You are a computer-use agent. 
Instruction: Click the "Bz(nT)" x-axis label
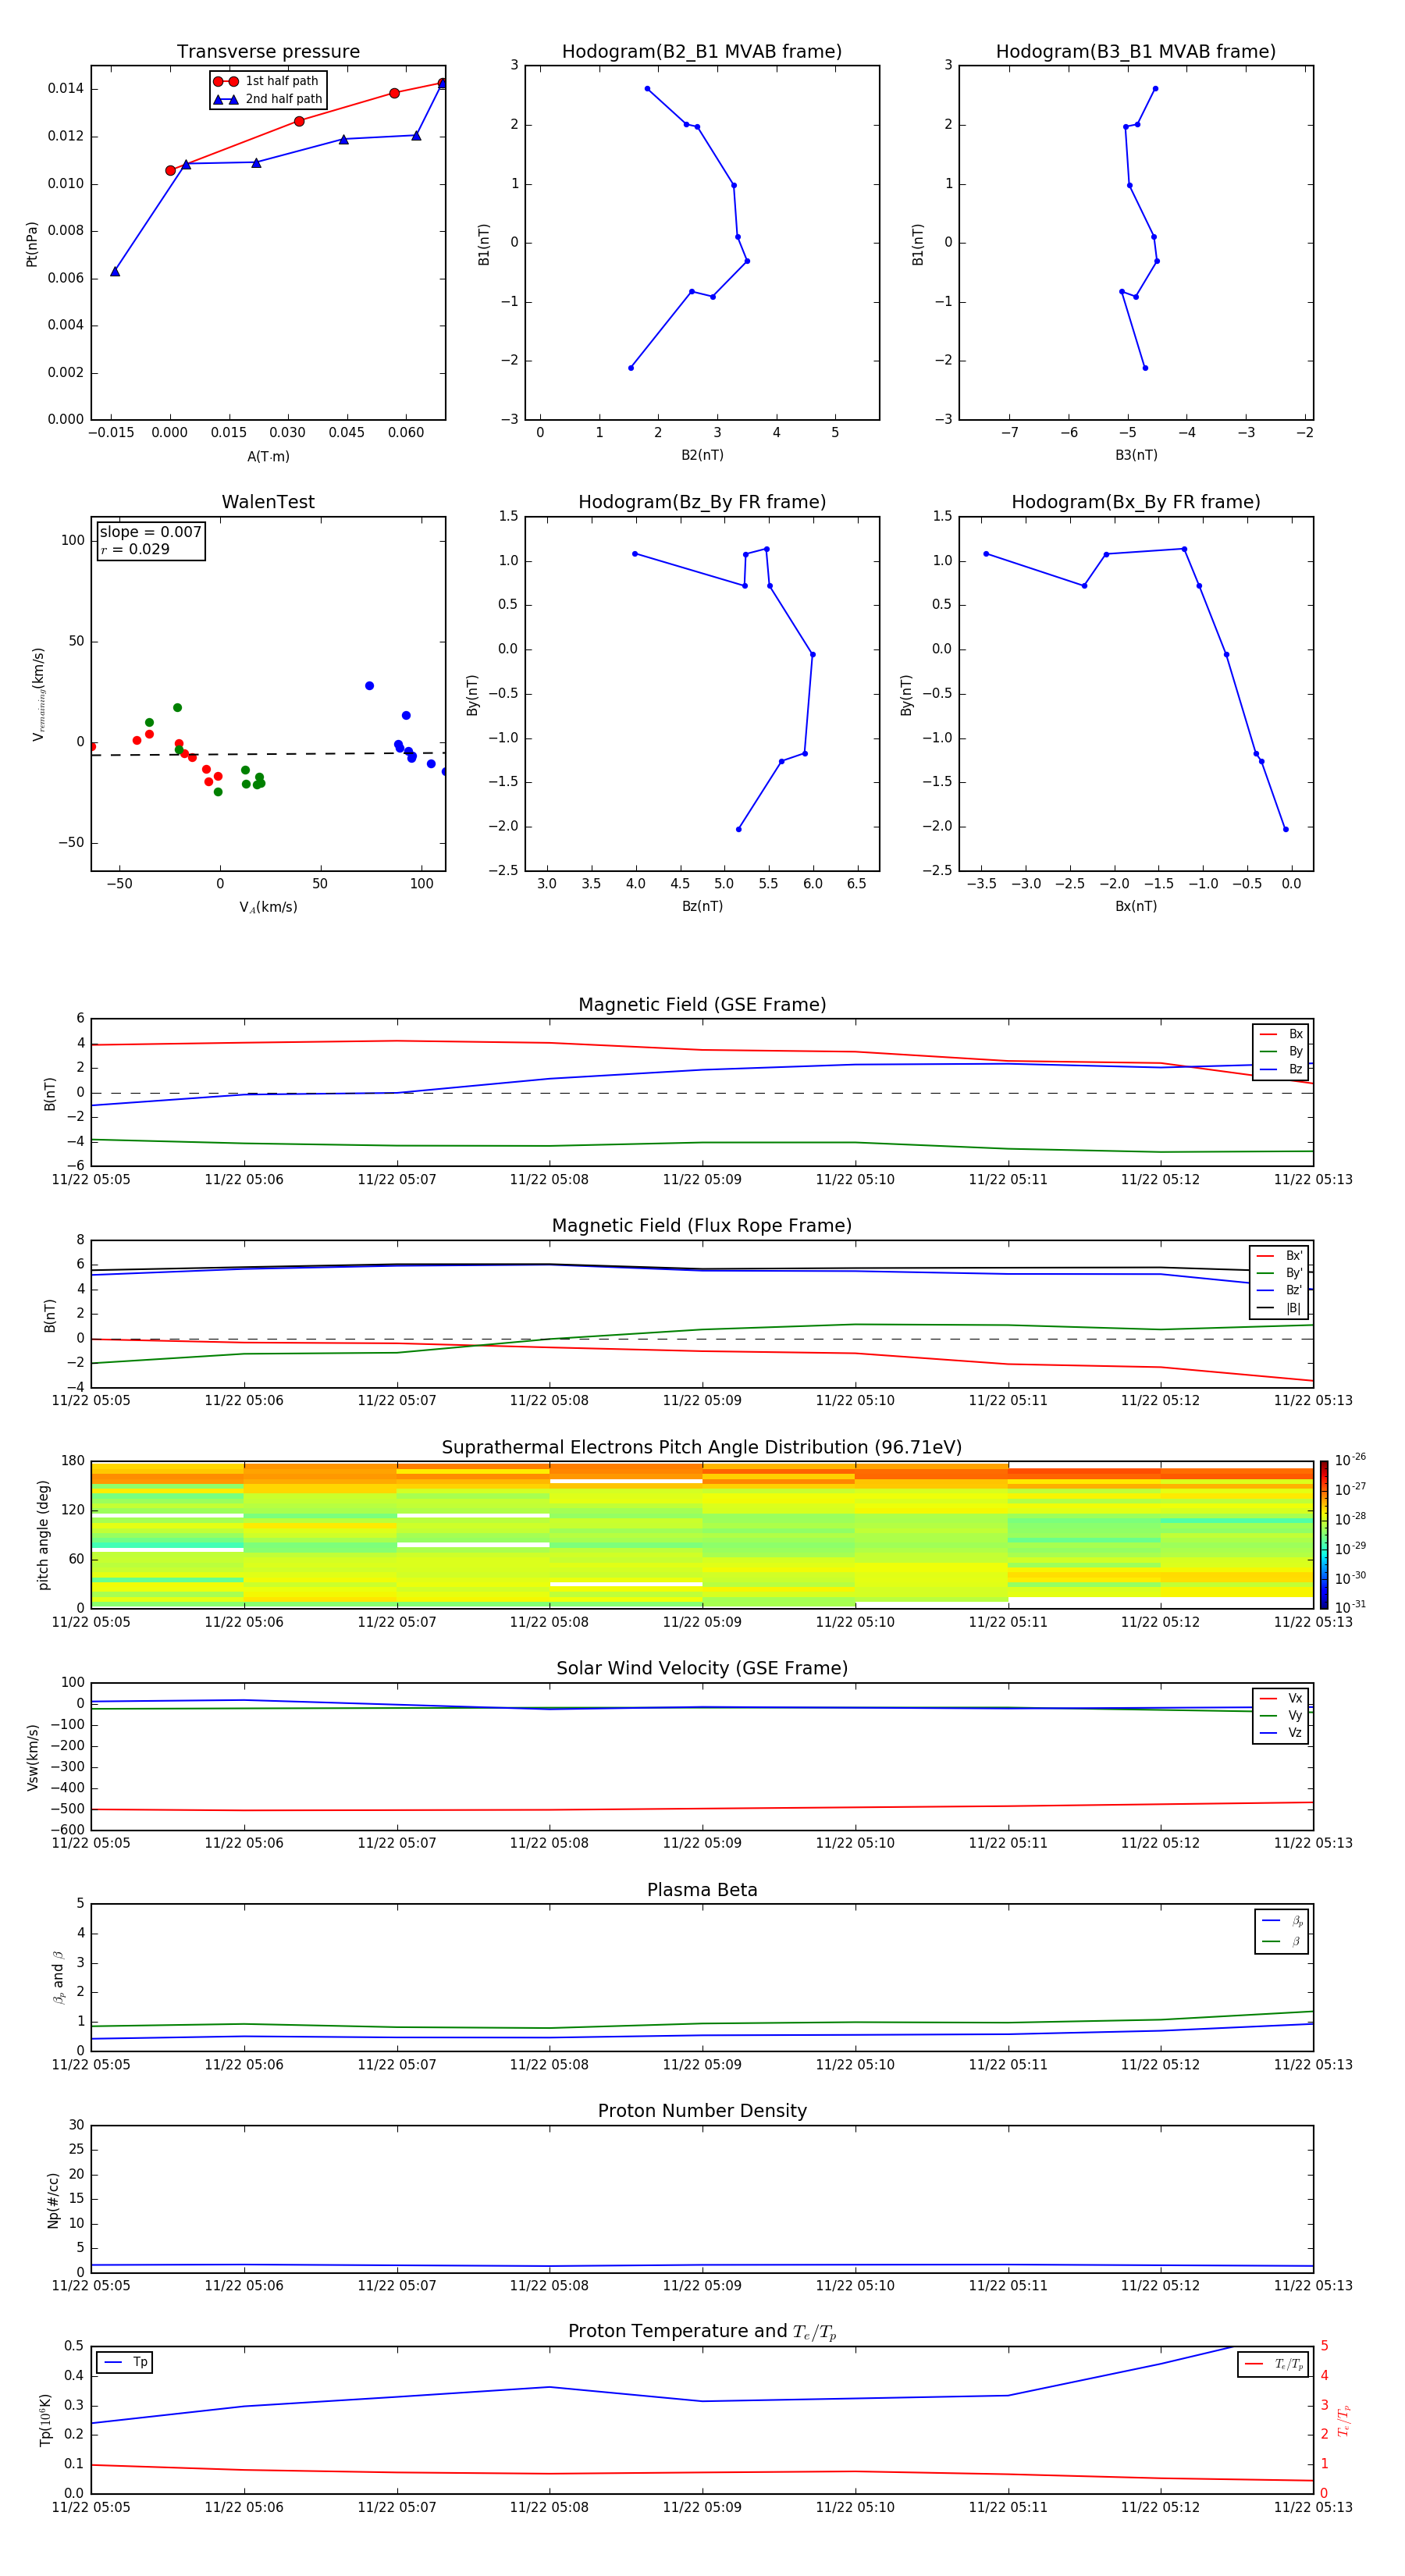point(702,906)
